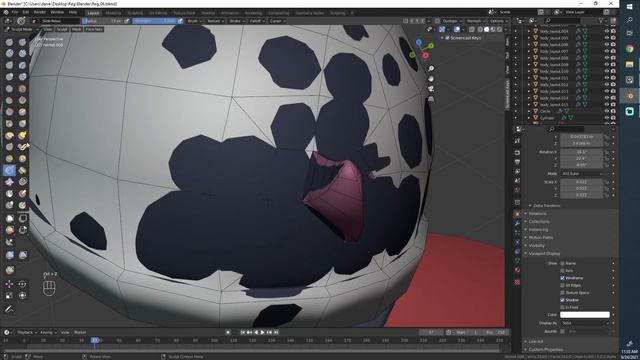
Task: Click the viewport zoom magnifier gizmo
Action: coord(431,68)
